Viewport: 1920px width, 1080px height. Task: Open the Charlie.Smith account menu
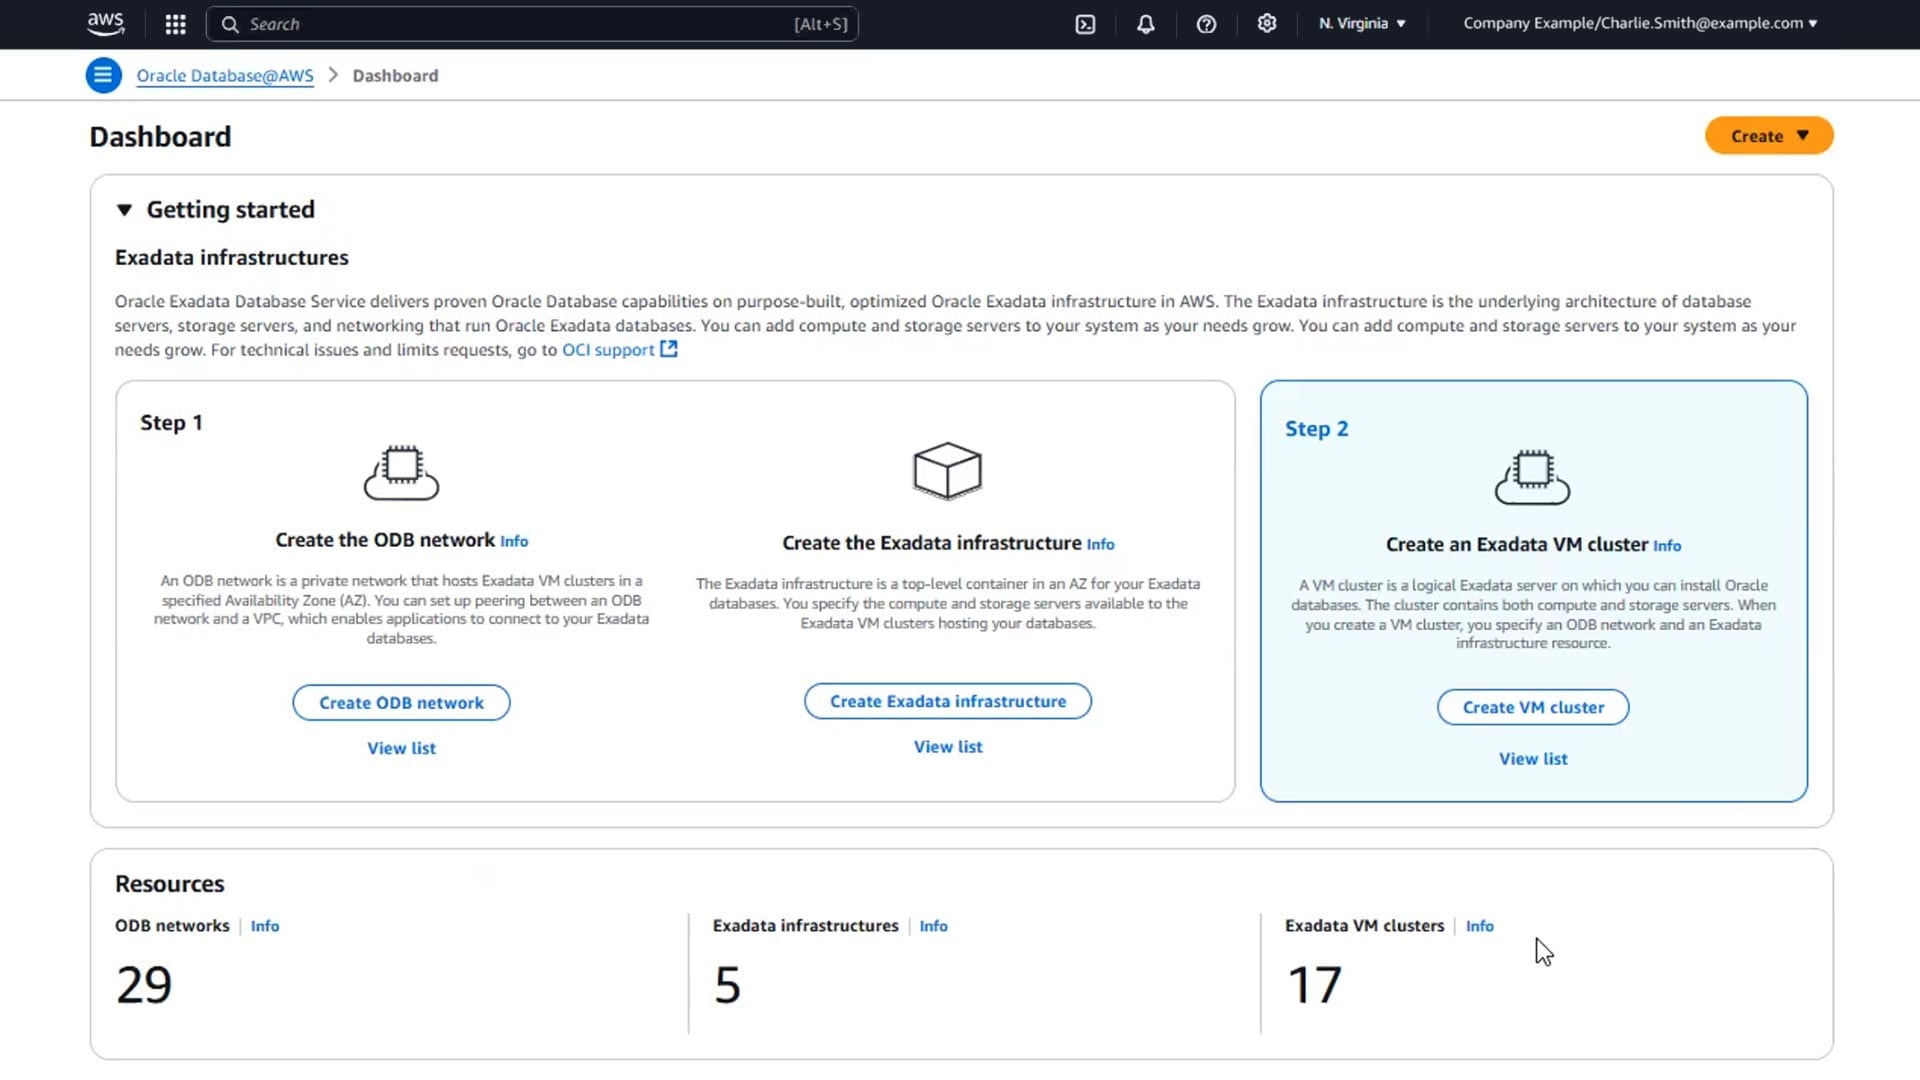(1638, 23)
